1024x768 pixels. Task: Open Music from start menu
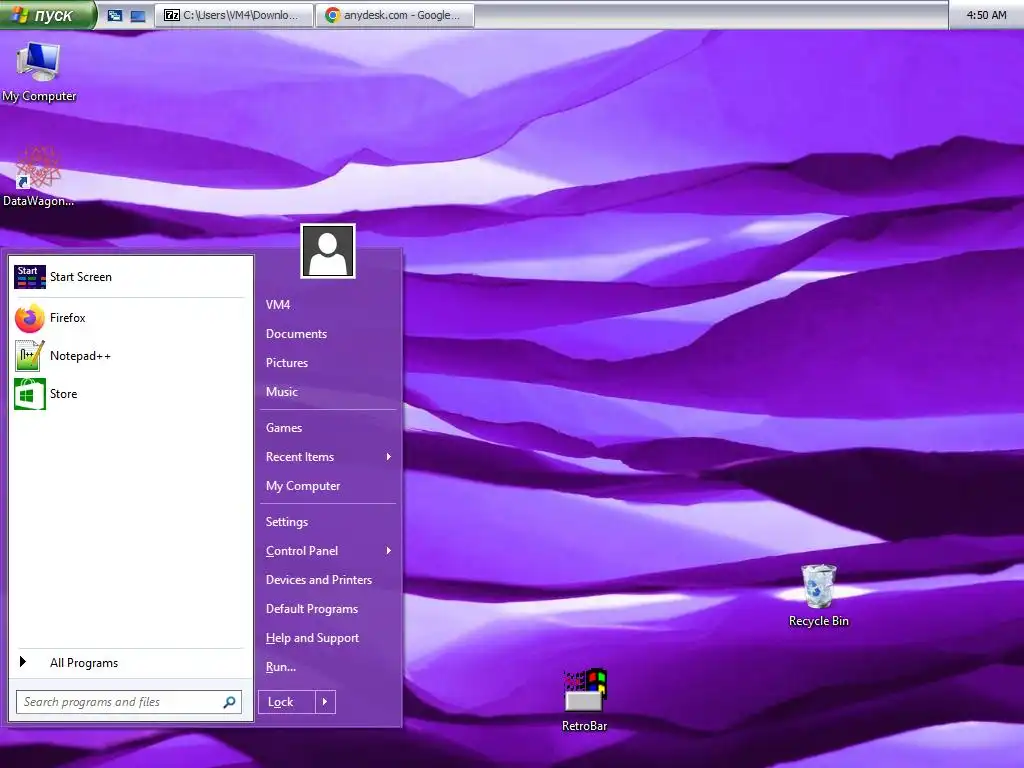pyautogui.click(x=328, y=392)
